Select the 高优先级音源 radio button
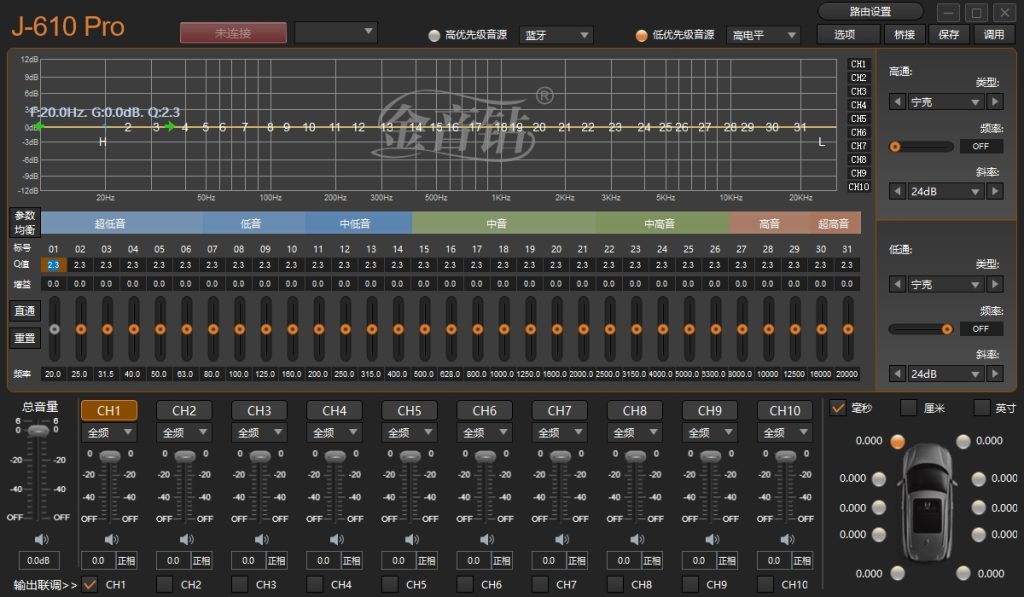Viewport: 1024px width, 597px height. click(x=434, y=35)
